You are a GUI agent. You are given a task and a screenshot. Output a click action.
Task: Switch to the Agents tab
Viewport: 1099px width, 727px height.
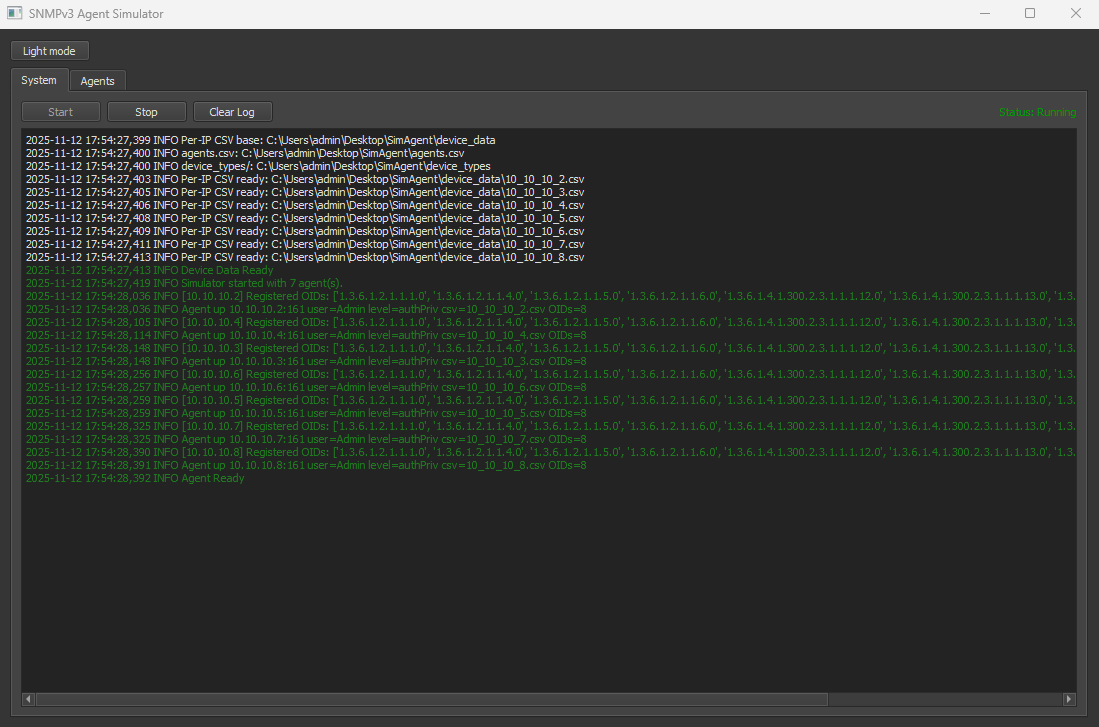coord(97,81)
